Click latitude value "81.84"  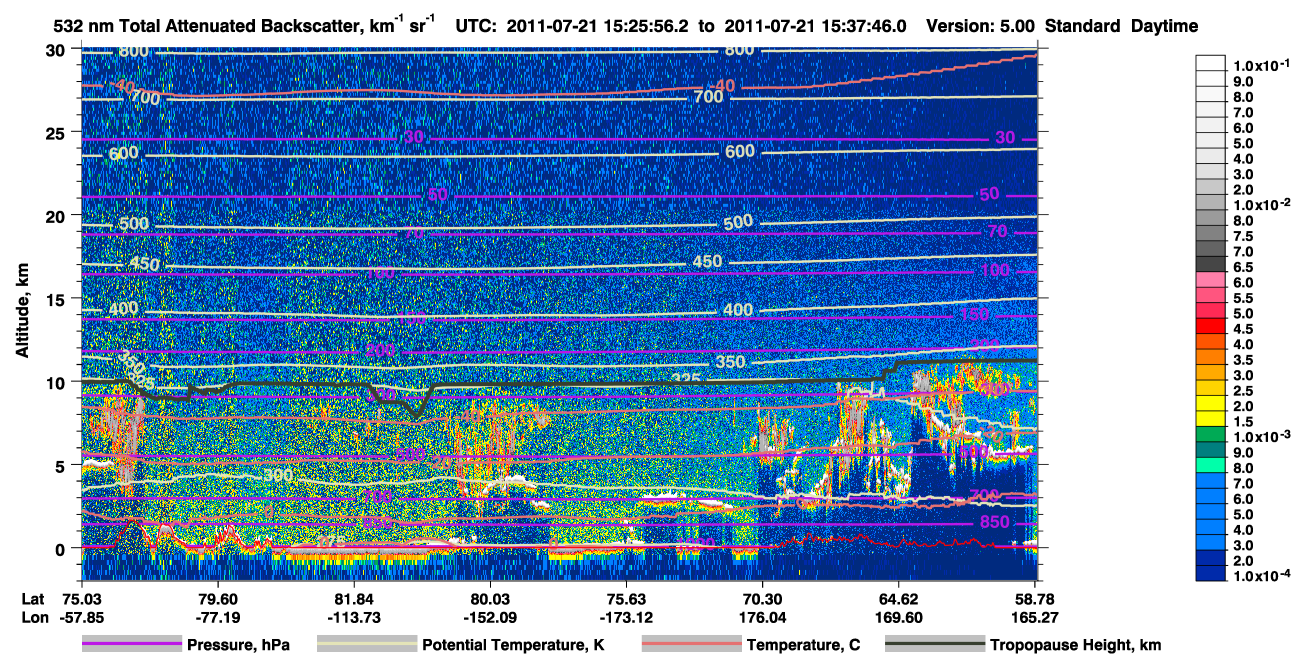354,598
